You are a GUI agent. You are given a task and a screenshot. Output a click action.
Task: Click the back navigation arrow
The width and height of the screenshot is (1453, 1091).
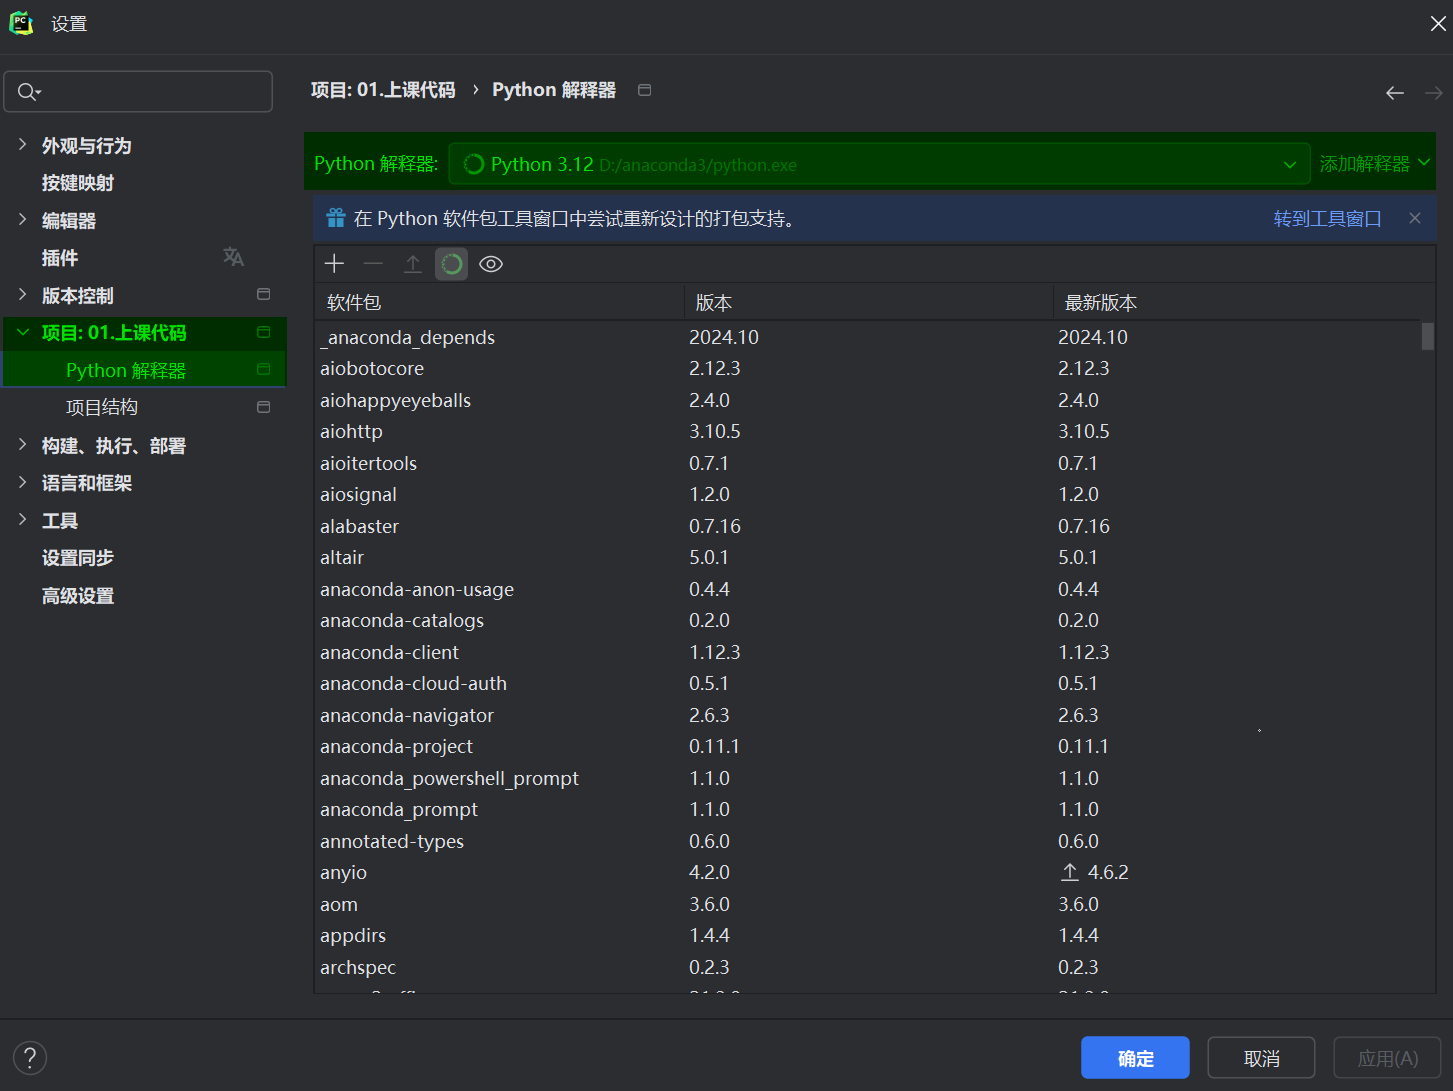(x=1394, y=92)
